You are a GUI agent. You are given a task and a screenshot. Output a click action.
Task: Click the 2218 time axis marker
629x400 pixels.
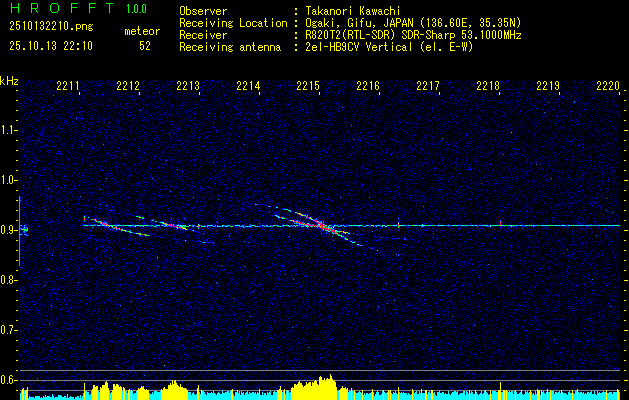point(488,86)
